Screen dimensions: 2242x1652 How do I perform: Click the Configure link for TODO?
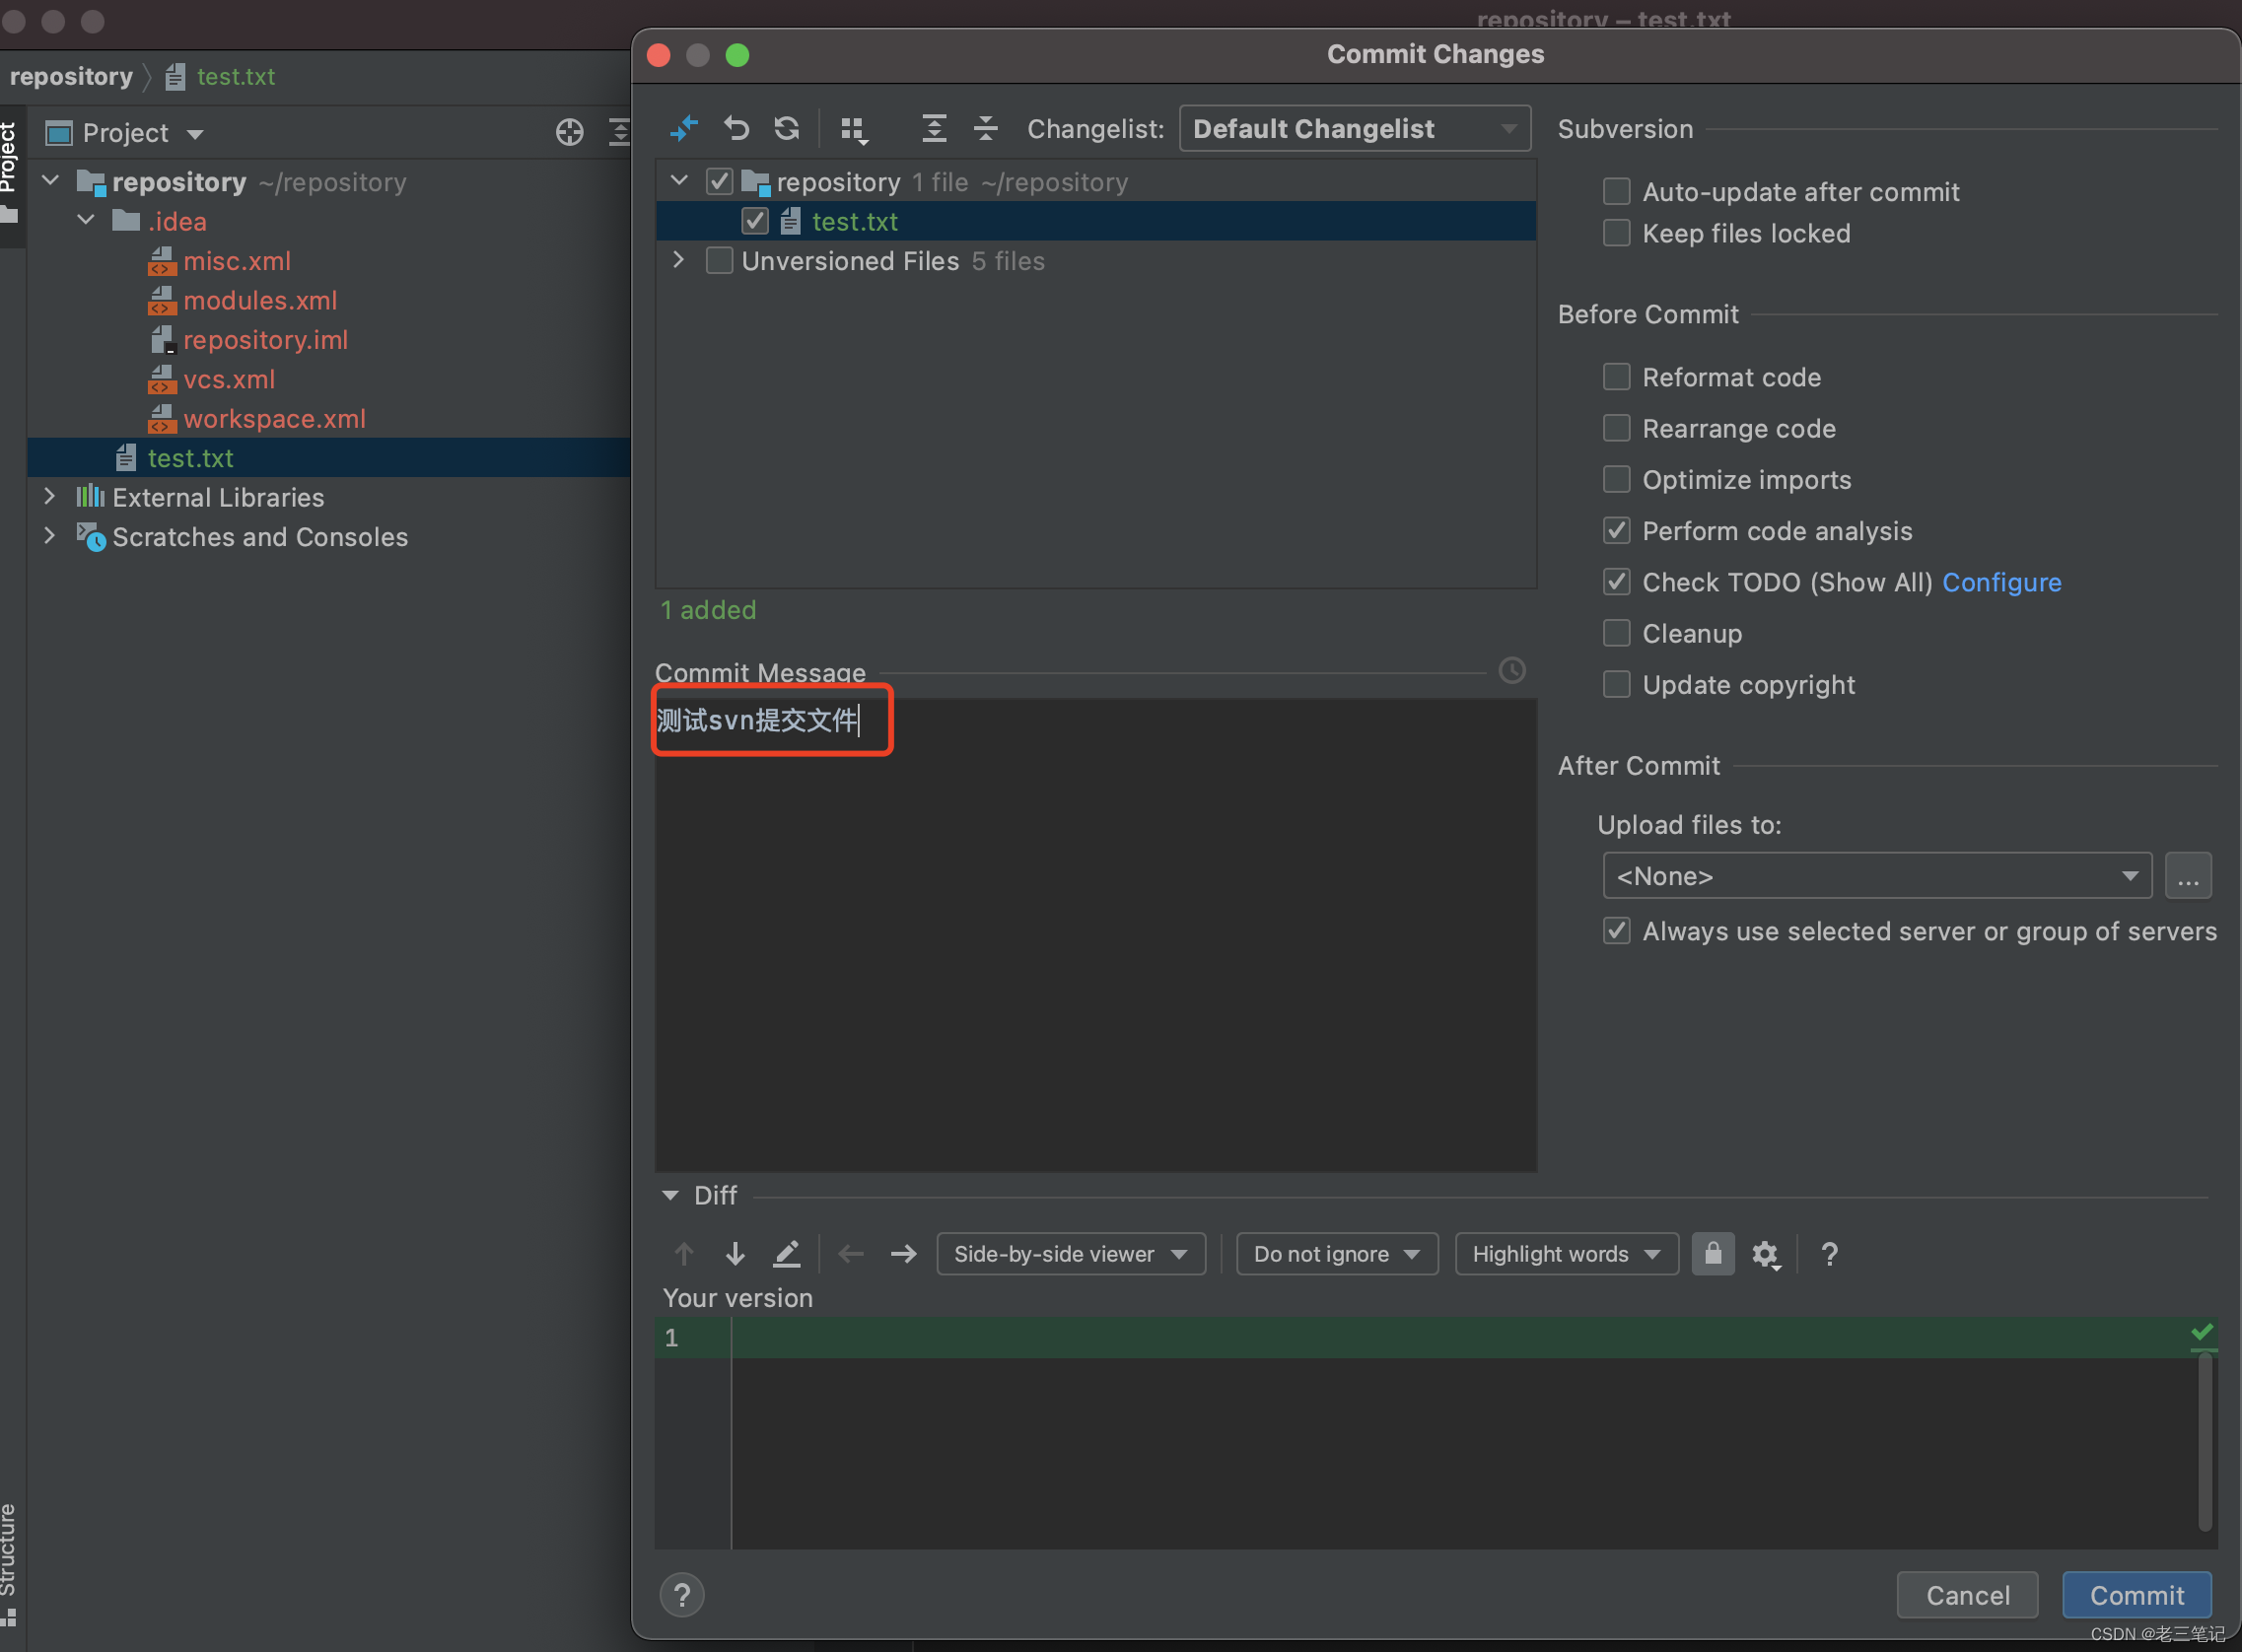click(2001, 582)
